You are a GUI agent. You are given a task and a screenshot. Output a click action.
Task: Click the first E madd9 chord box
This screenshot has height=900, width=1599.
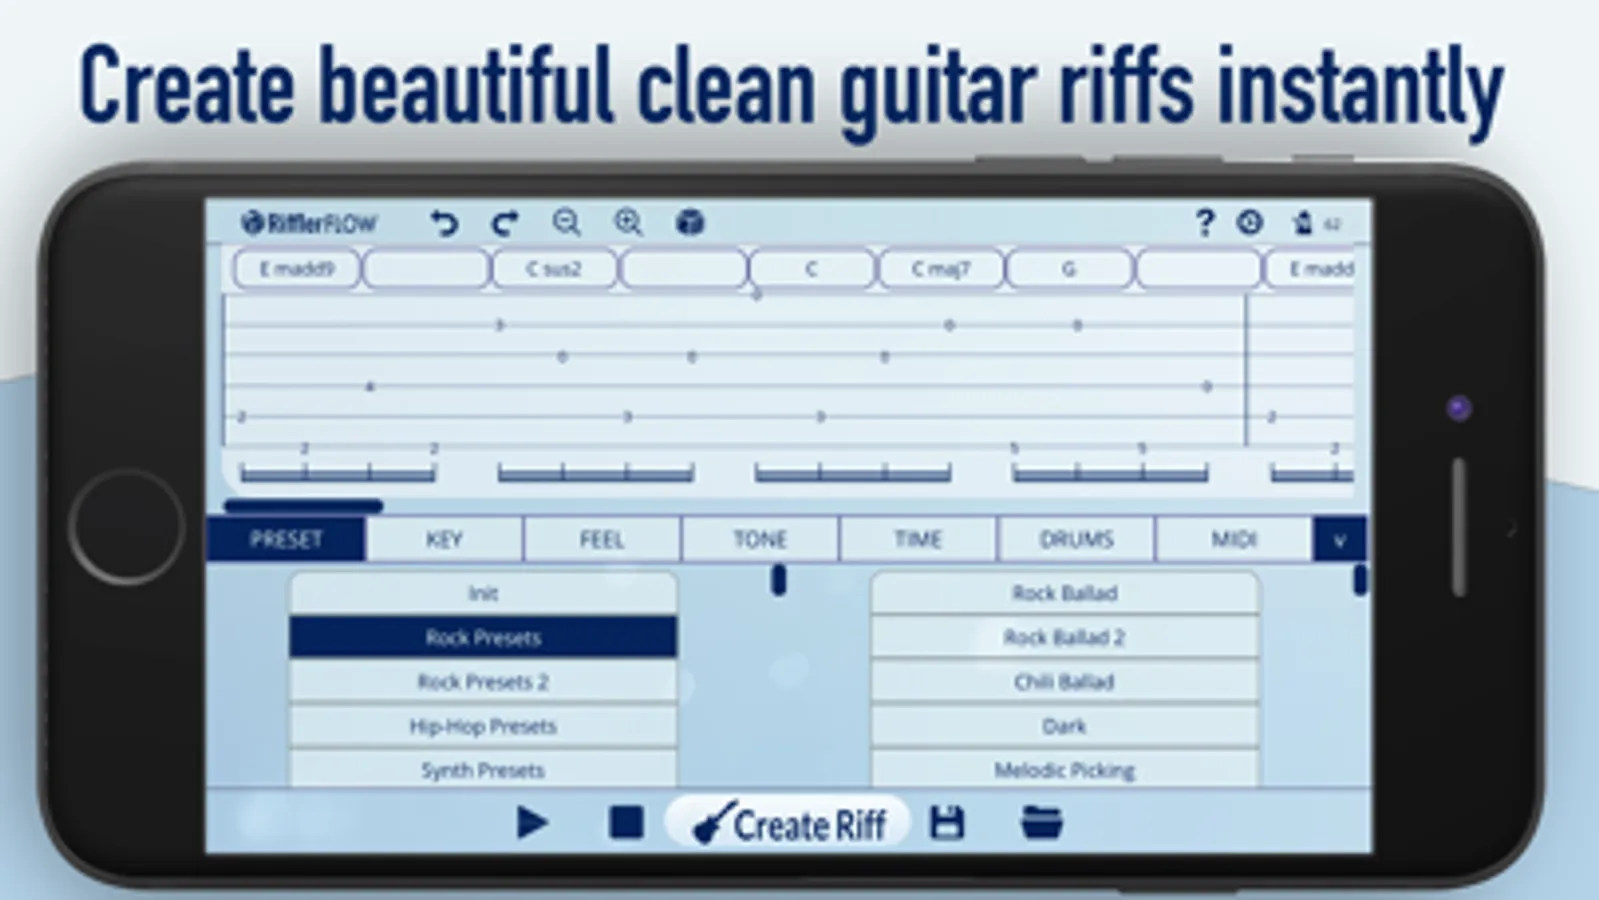pos(296,269)
